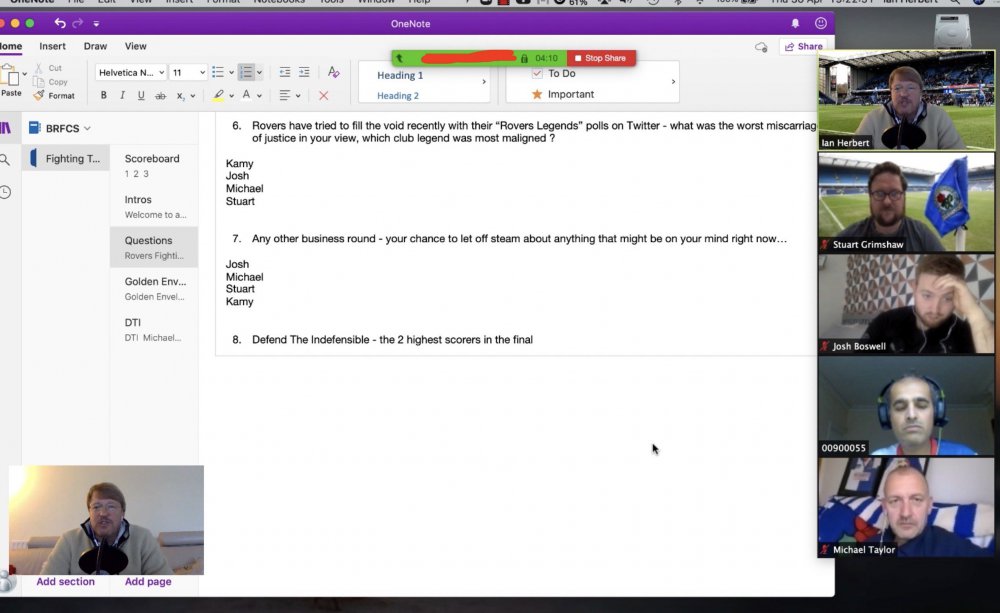Apply subscript formatting
Image resolution: width=1000 pixels, height=613 pixels.
[180, 96]
